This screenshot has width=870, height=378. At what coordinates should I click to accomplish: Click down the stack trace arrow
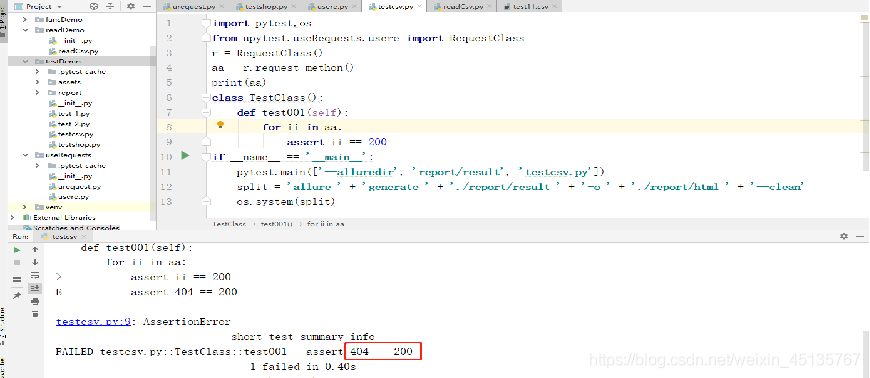click(x=35, y=262)
